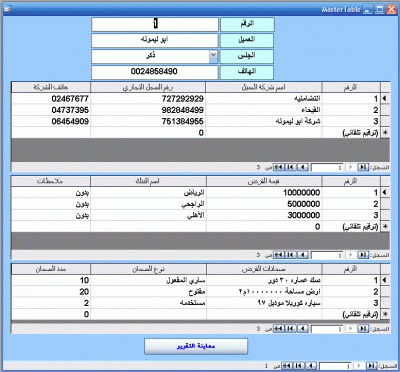Jump to last record in companies subform navigator
This screenshot has width=400, height=372.
pos(291,167)
